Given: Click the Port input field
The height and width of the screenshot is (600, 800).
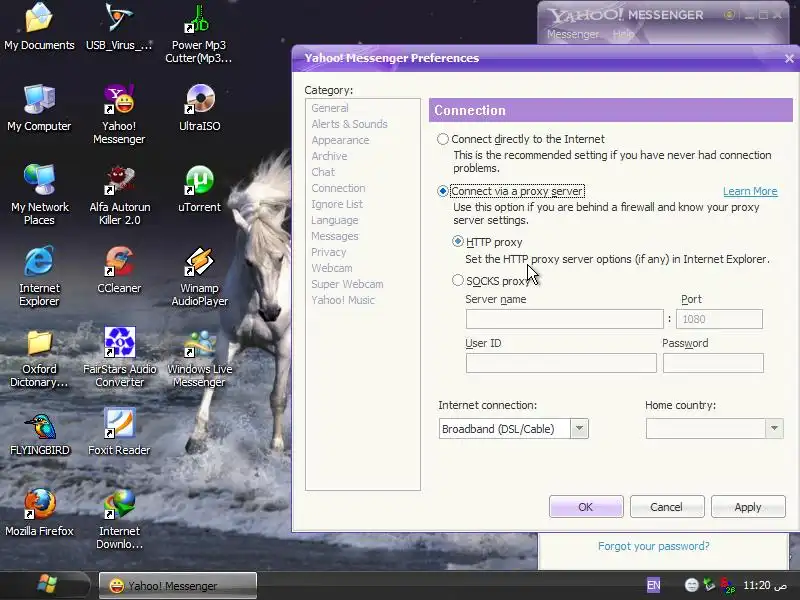Looking at the screenshot, I should (719, 319).
